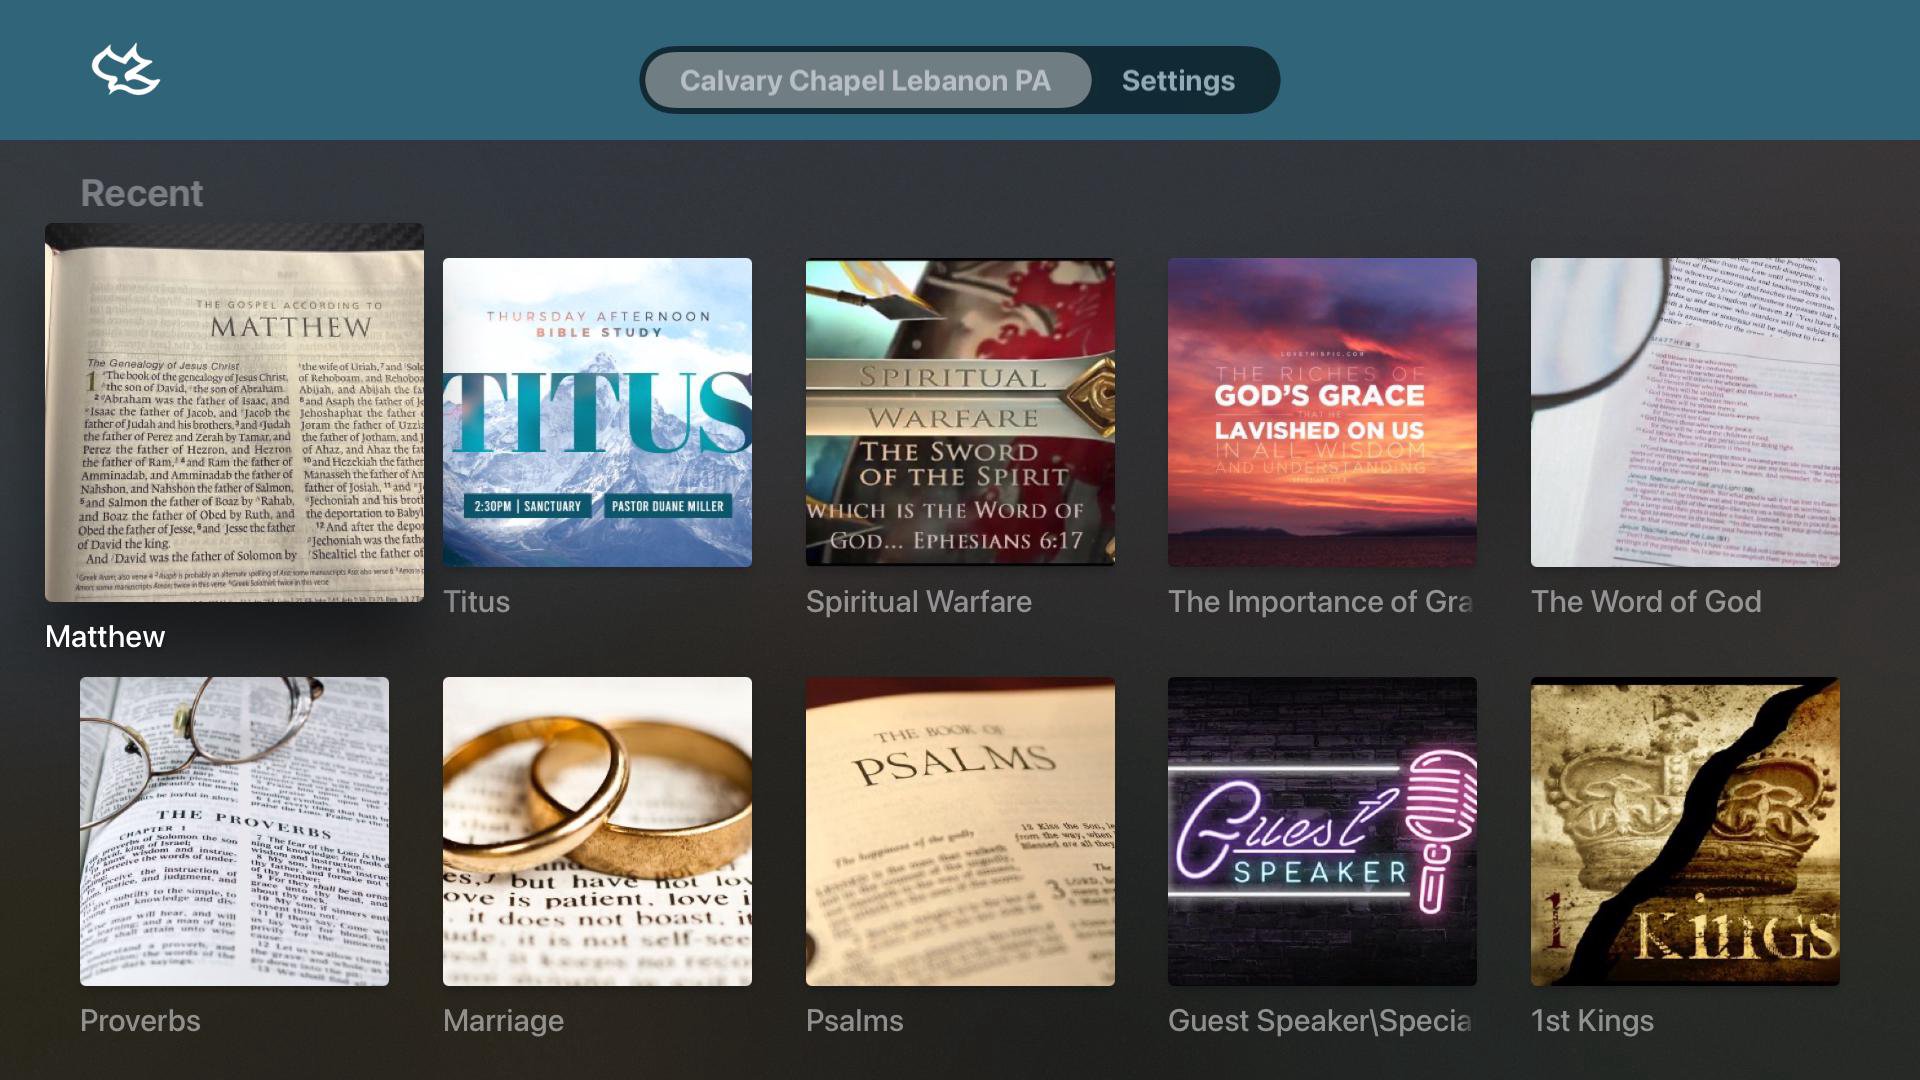Open the Psalms book thumbnail

point(960,831)
